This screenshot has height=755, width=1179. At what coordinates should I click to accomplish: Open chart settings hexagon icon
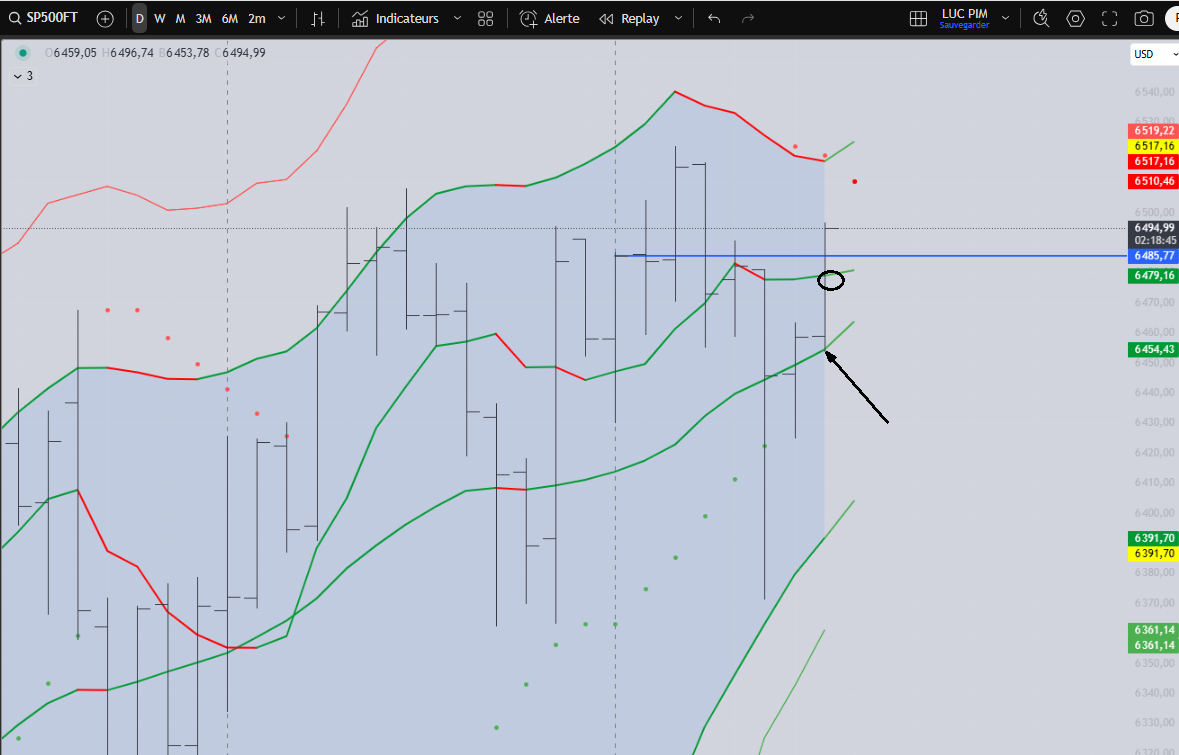point(1075,19)
